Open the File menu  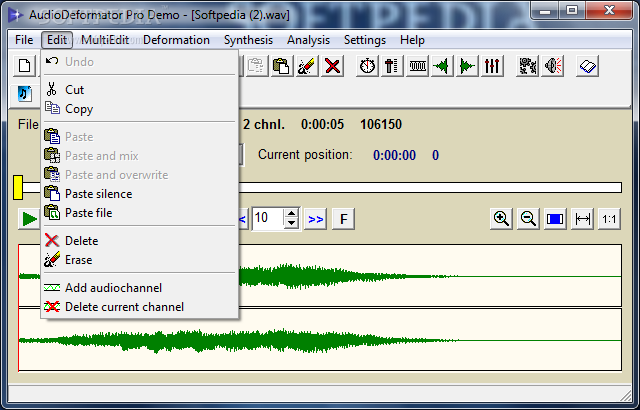tap(24, 40)
